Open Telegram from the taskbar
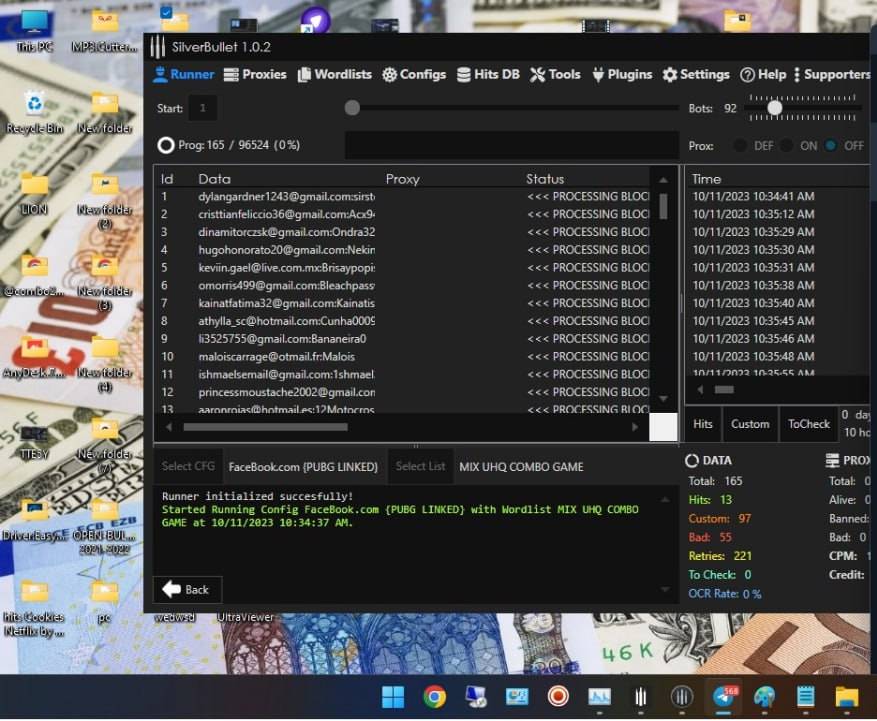 click(725, 697)
